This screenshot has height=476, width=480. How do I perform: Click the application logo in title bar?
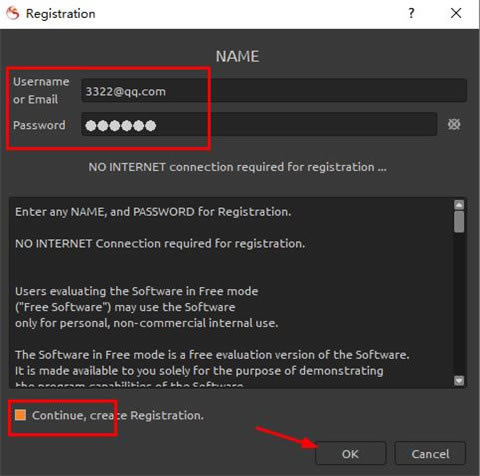pos(13,13)
